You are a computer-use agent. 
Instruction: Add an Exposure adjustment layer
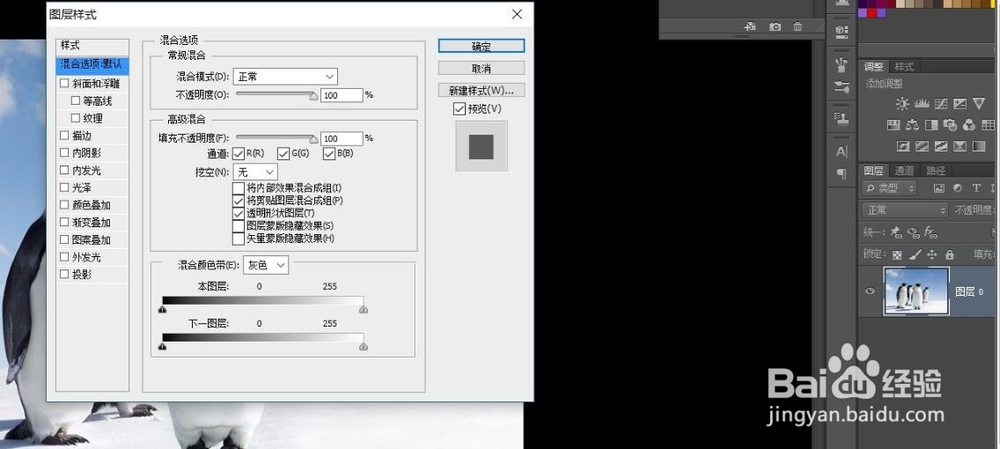(960, 103)
